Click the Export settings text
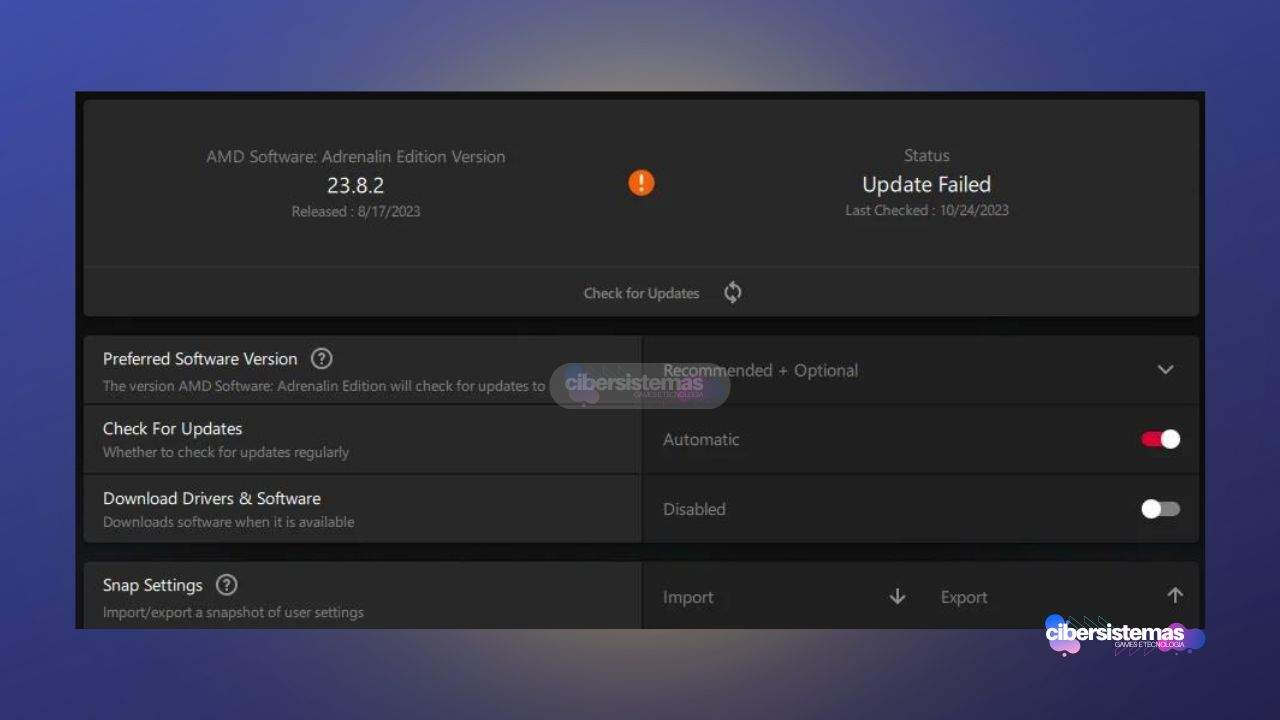Viewport: 1280px width, 720px height. click(x=964, y=597)
